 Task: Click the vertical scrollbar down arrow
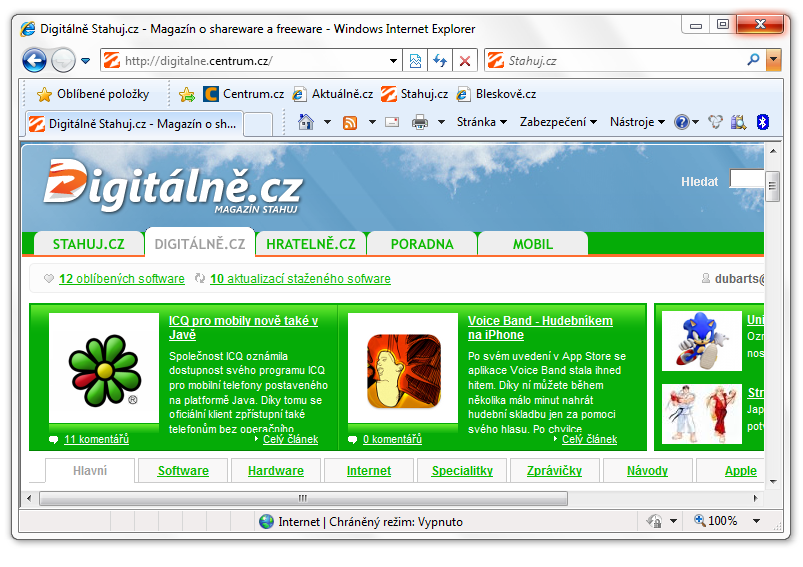click(x=773, y=482)
